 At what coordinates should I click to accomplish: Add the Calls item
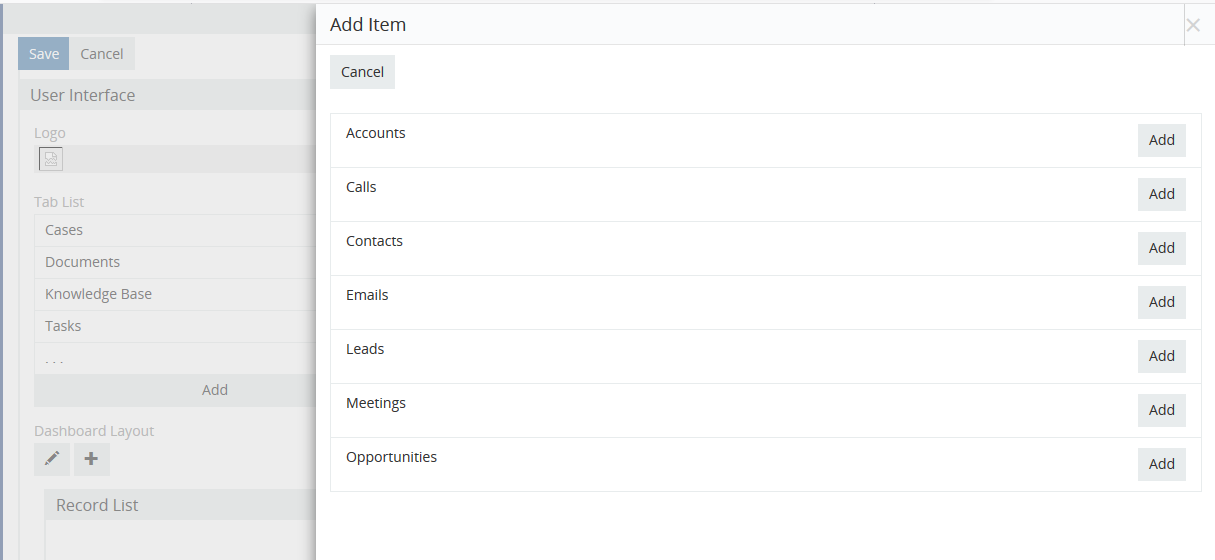1161,194
